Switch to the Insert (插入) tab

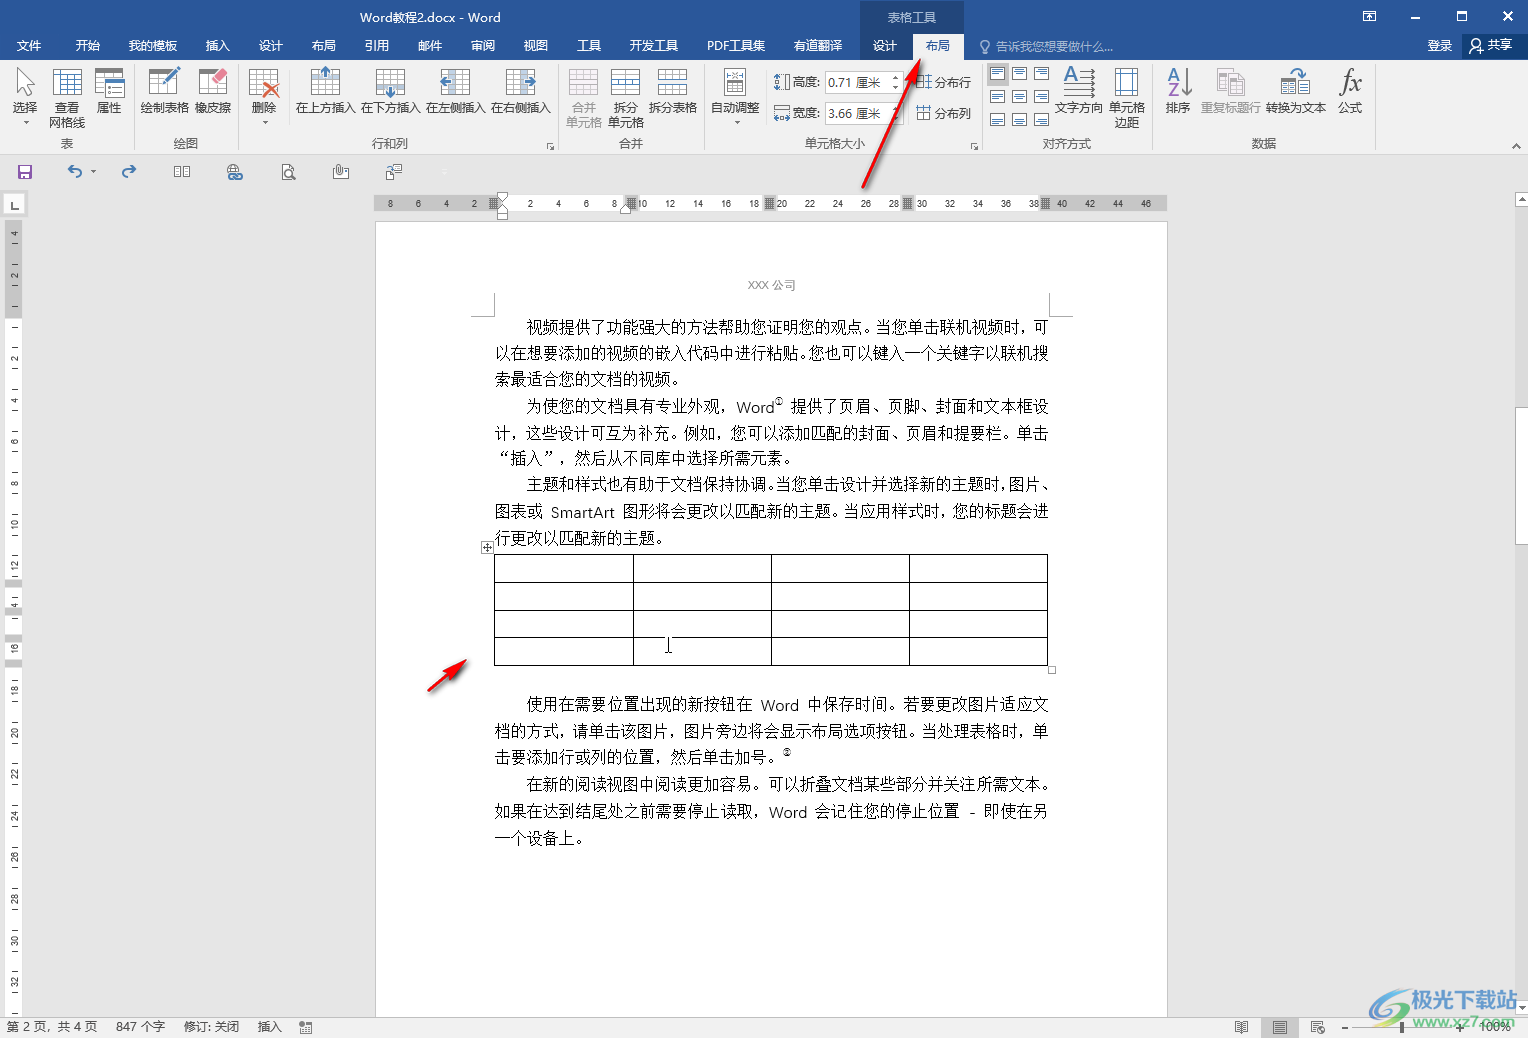pyautogui.click(x=217, y=46)
